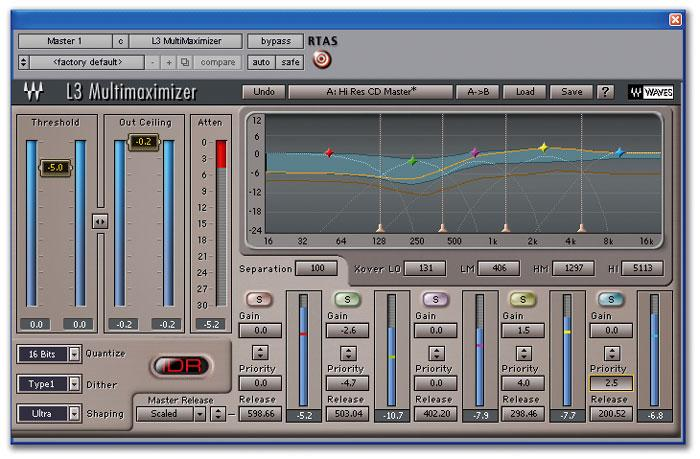The width and height of the screenshot is (700, 459).
Task: Select the blue band marker on graph
Action: coord(619,152)
